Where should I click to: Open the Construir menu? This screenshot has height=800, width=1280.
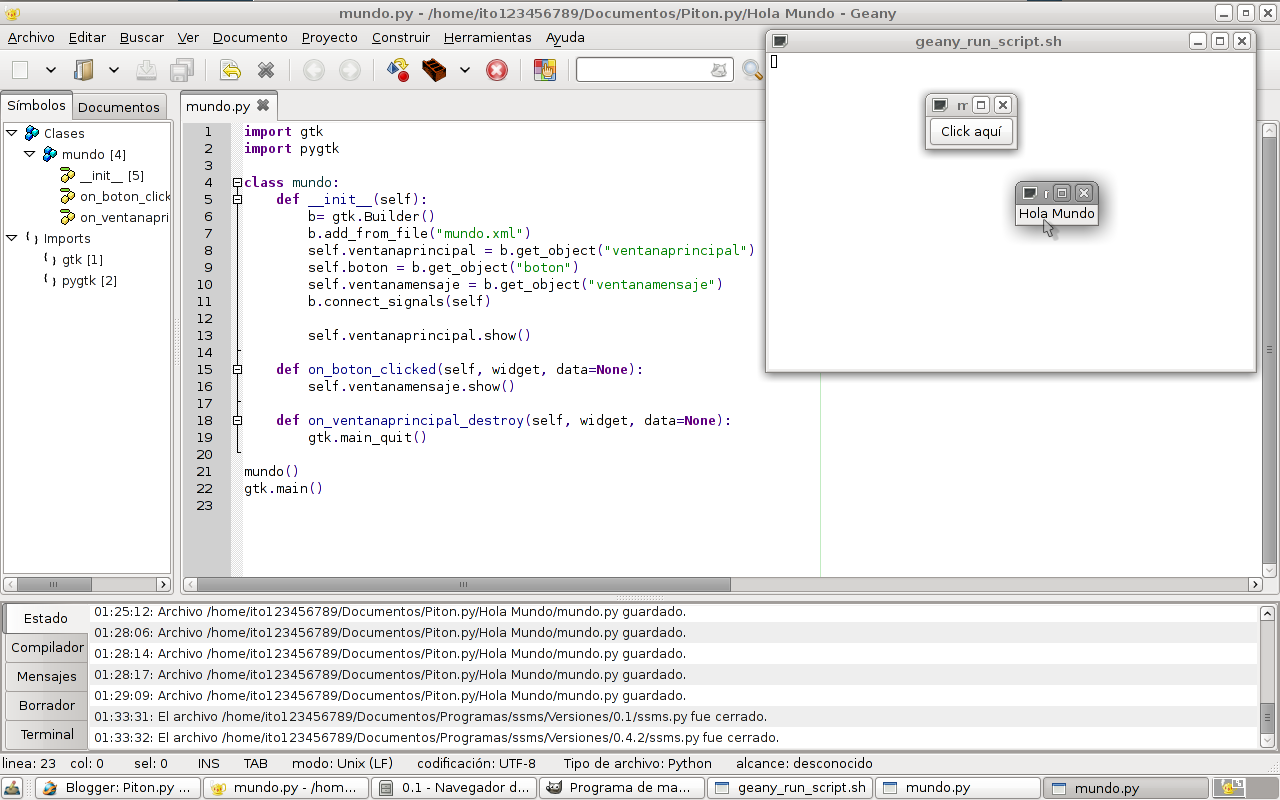point(401,37)
